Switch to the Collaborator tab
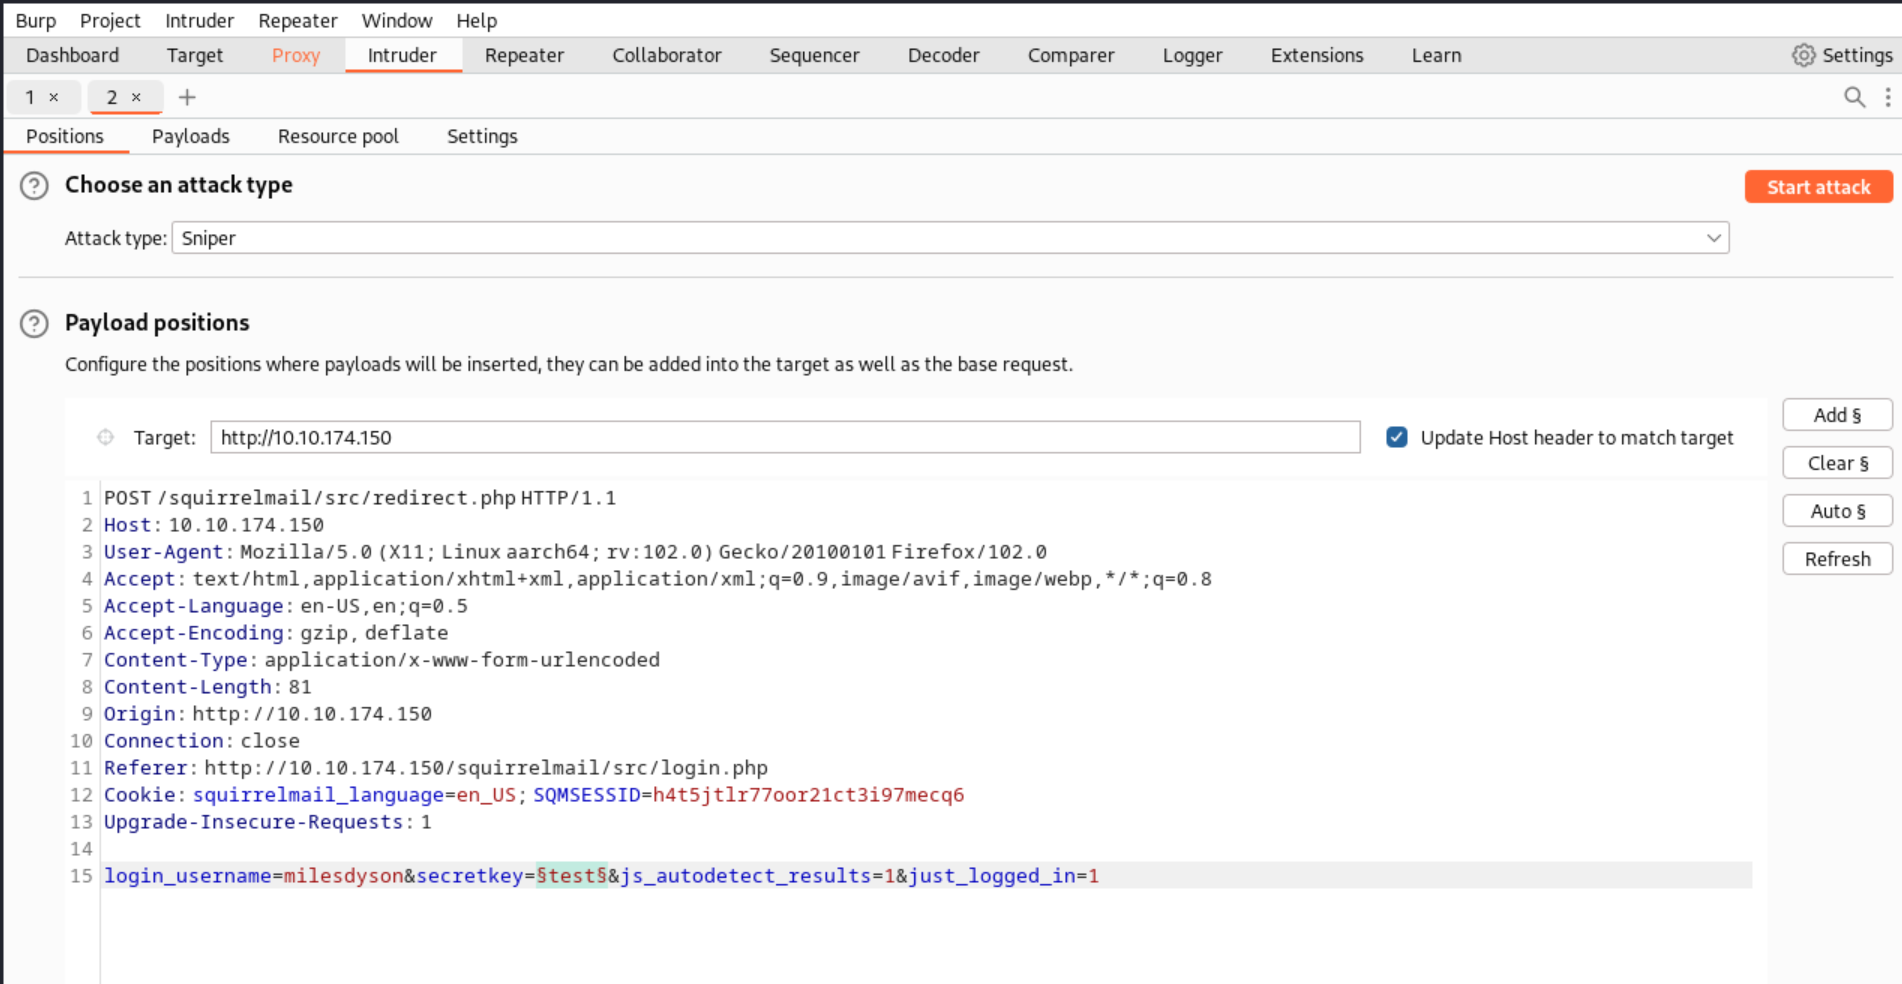The height and width of the screenshot is (984, 1902). point(667,55)
